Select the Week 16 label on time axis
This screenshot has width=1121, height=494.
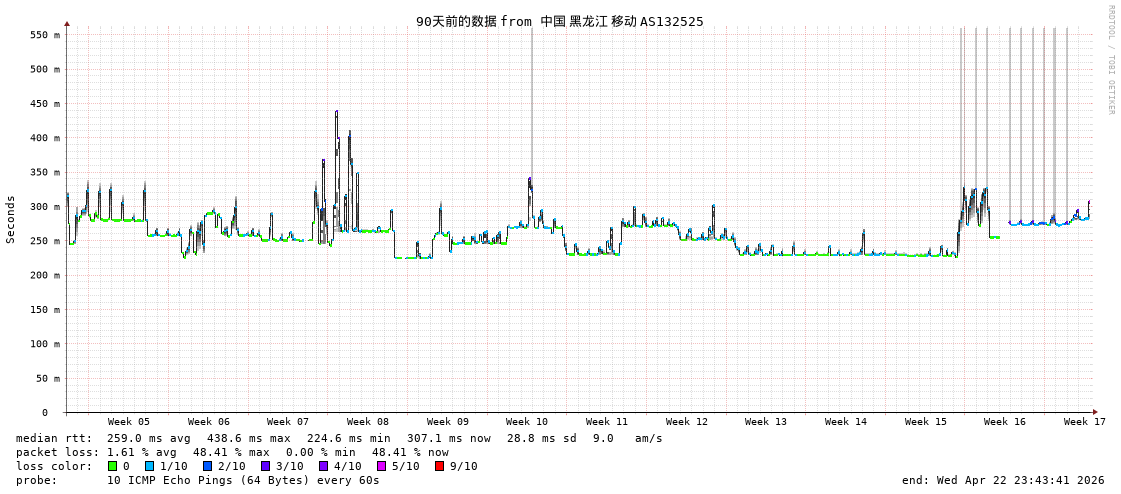tap(1005, 422)
